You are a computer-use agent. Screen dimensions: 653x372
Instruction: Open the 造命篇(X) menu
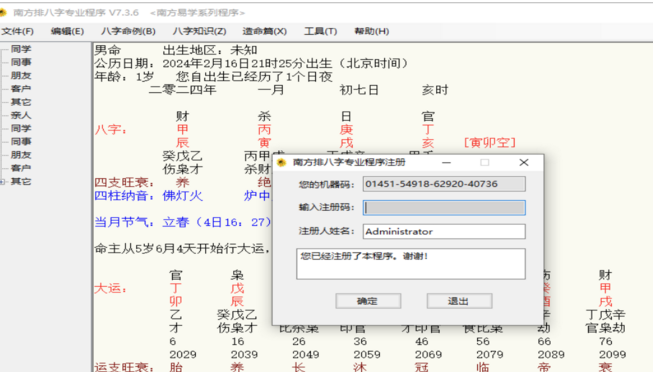click(x=264, y=31)
